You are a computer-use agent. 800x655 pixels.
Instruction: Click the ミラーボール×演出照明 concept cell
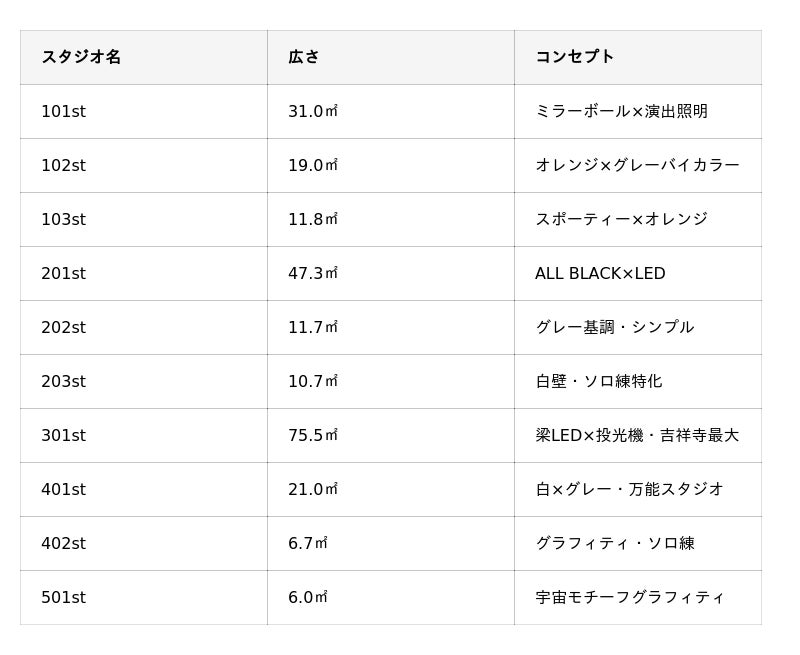(x=621, y=111)
